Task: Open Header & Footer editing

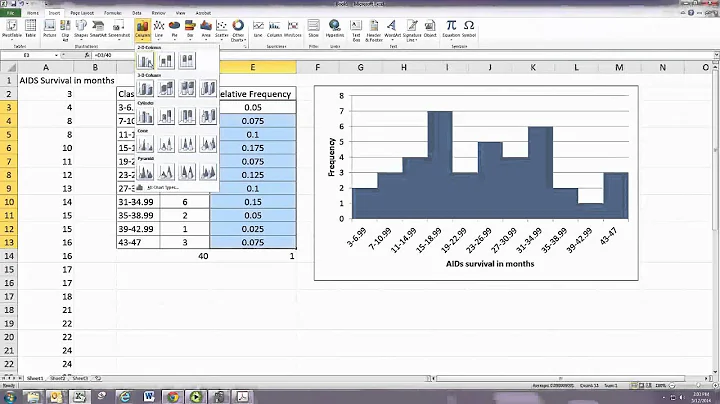Action: tap(374, 30)
